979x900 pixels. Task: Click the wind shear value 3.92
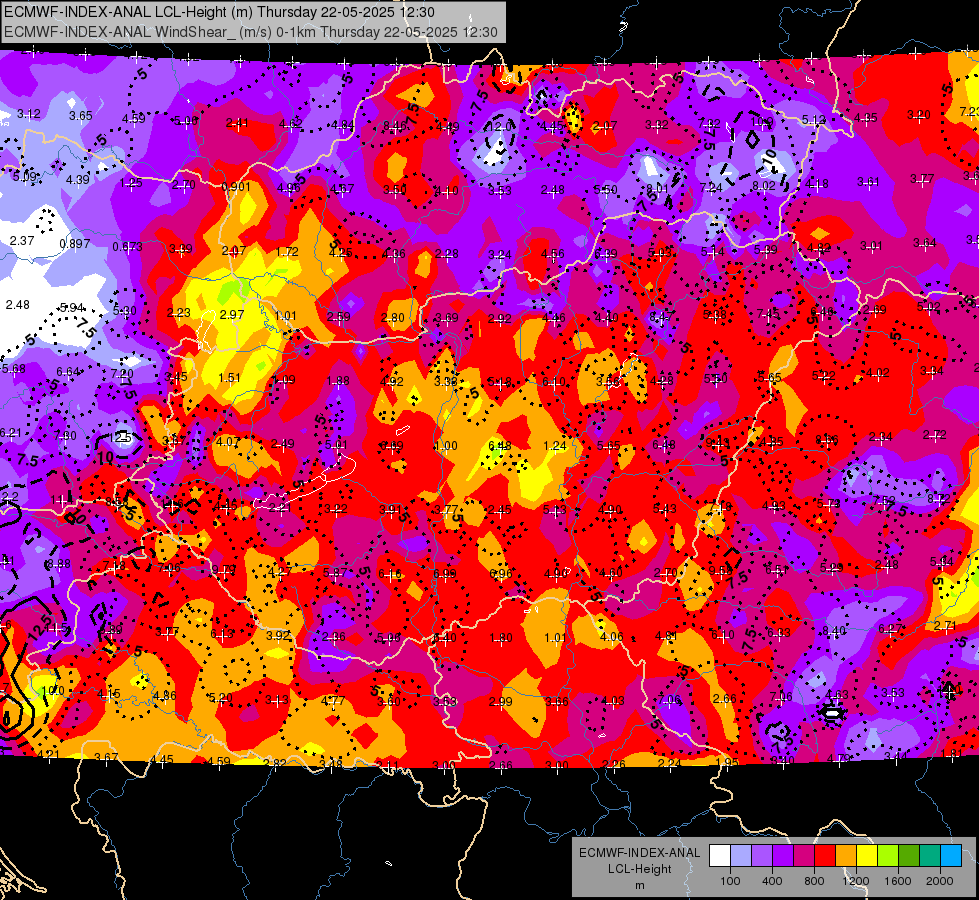pos(278,635)
